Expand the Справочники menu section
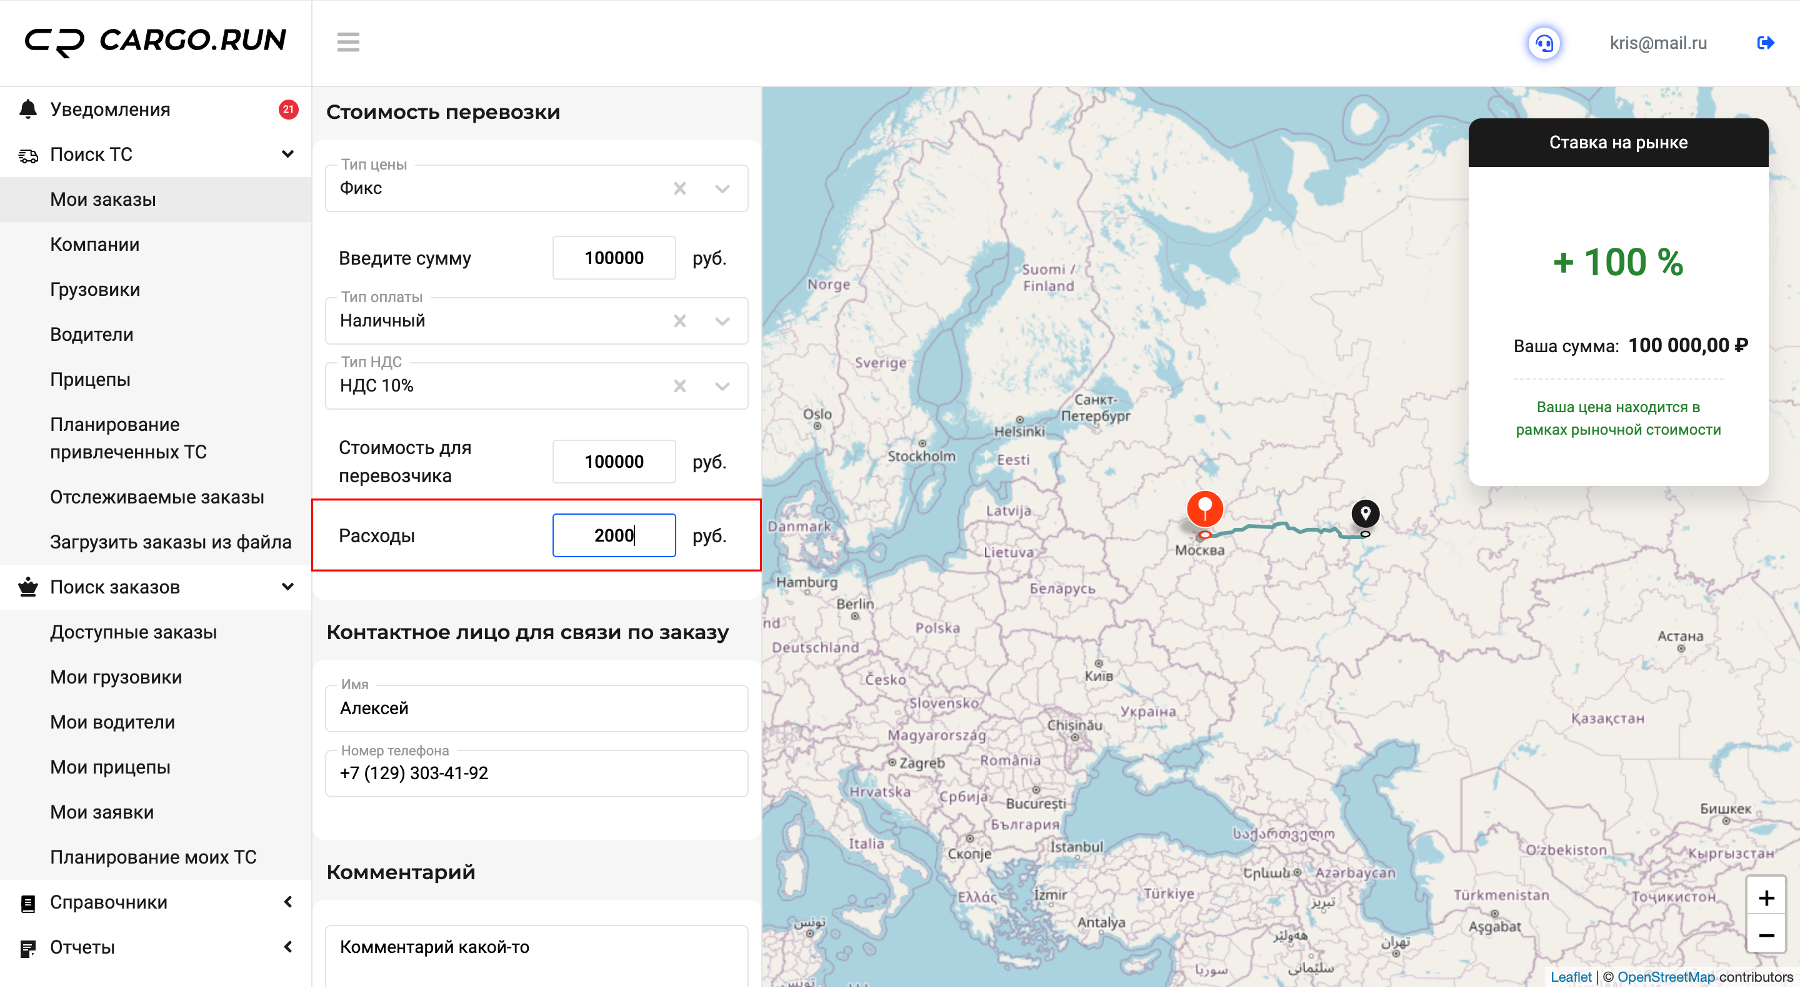The width and height of the screenshot is (1802, 987). point(288,902)
